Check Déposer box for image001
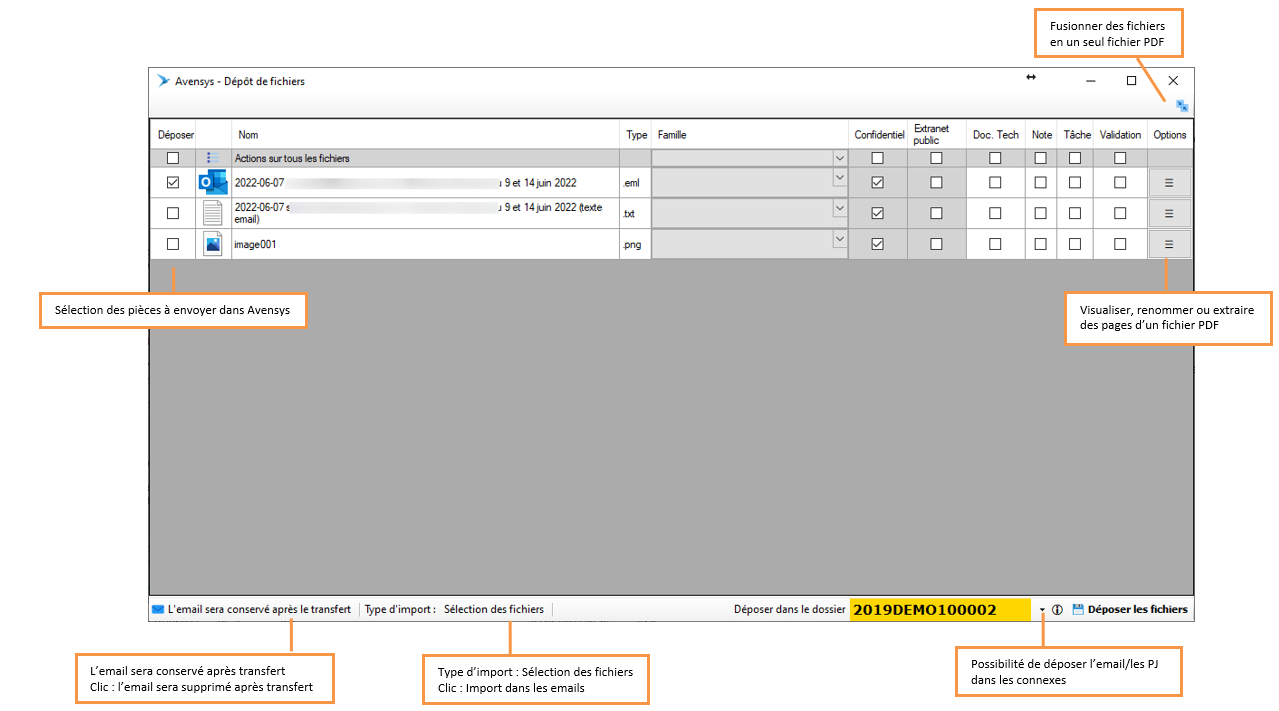1279x711 pixels. tap(173, 244)
